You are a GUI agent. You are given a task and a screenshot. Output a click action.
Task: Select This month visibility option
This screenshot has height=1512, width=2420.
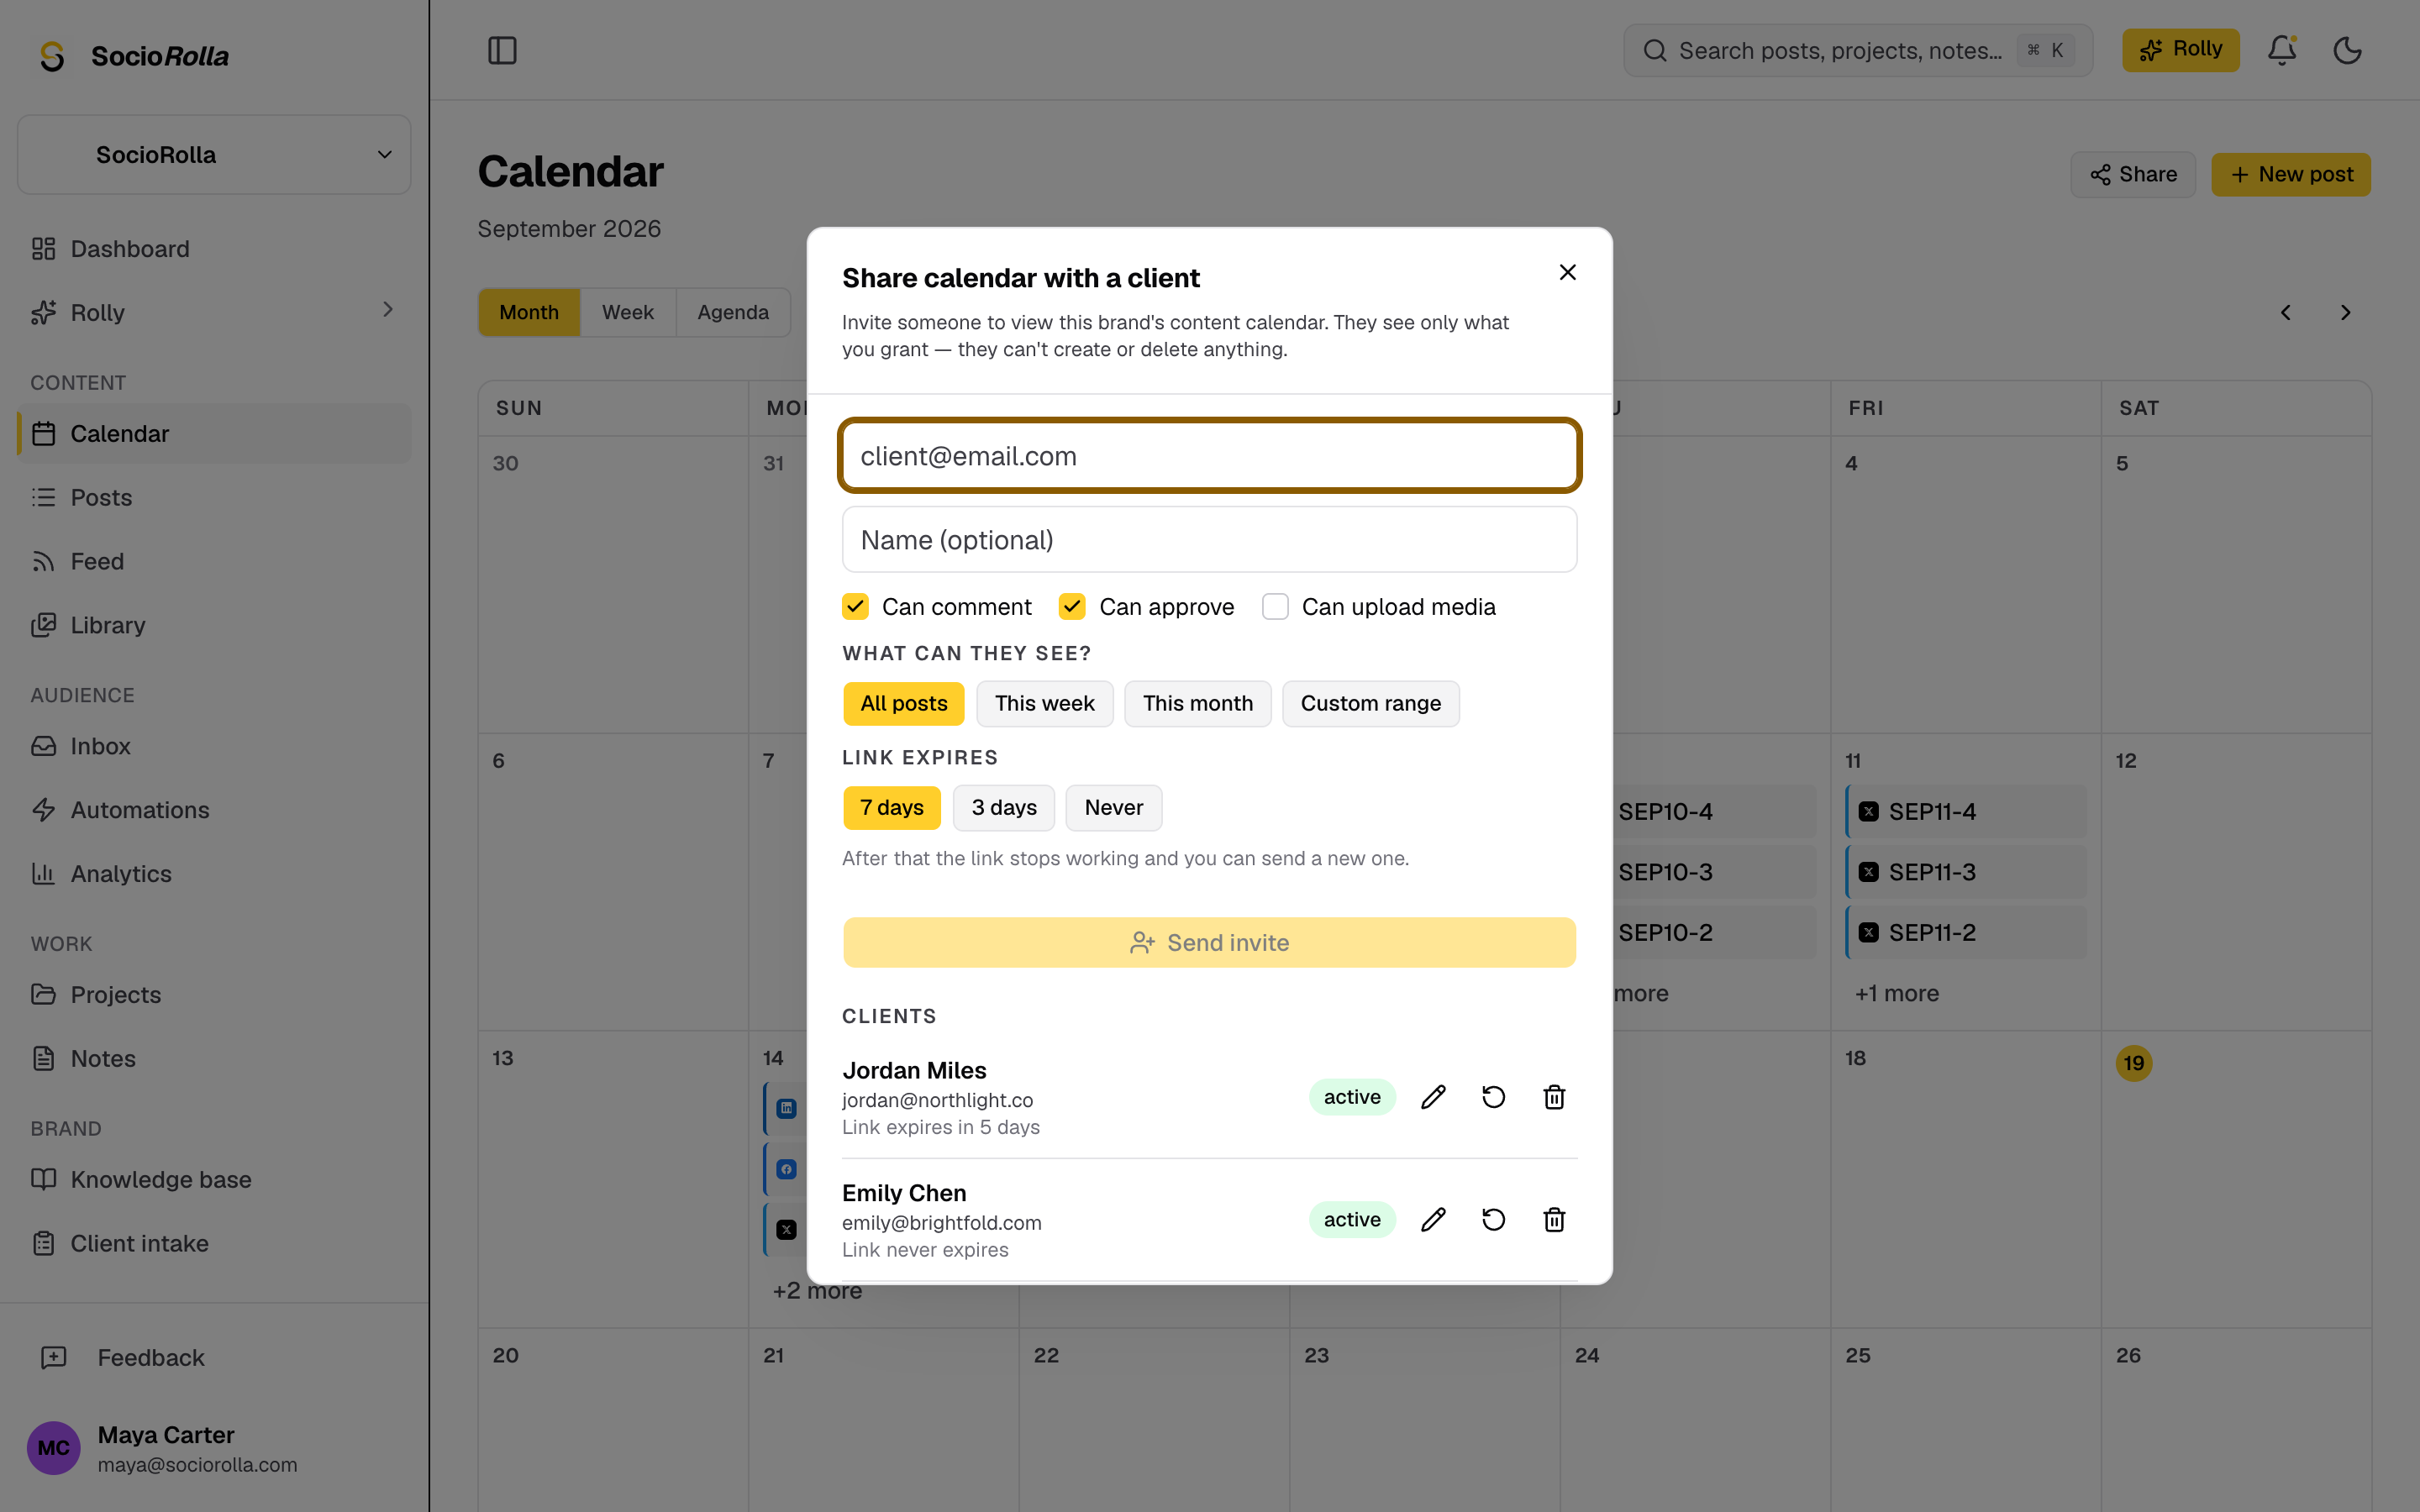pyautogui.click(x=1197, y=704)
